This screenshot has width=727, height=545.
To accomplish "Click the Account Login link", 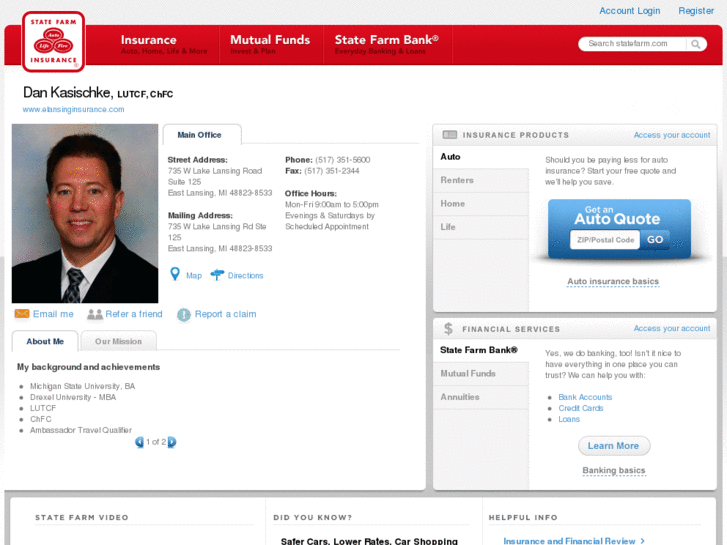I will [629, 11].
